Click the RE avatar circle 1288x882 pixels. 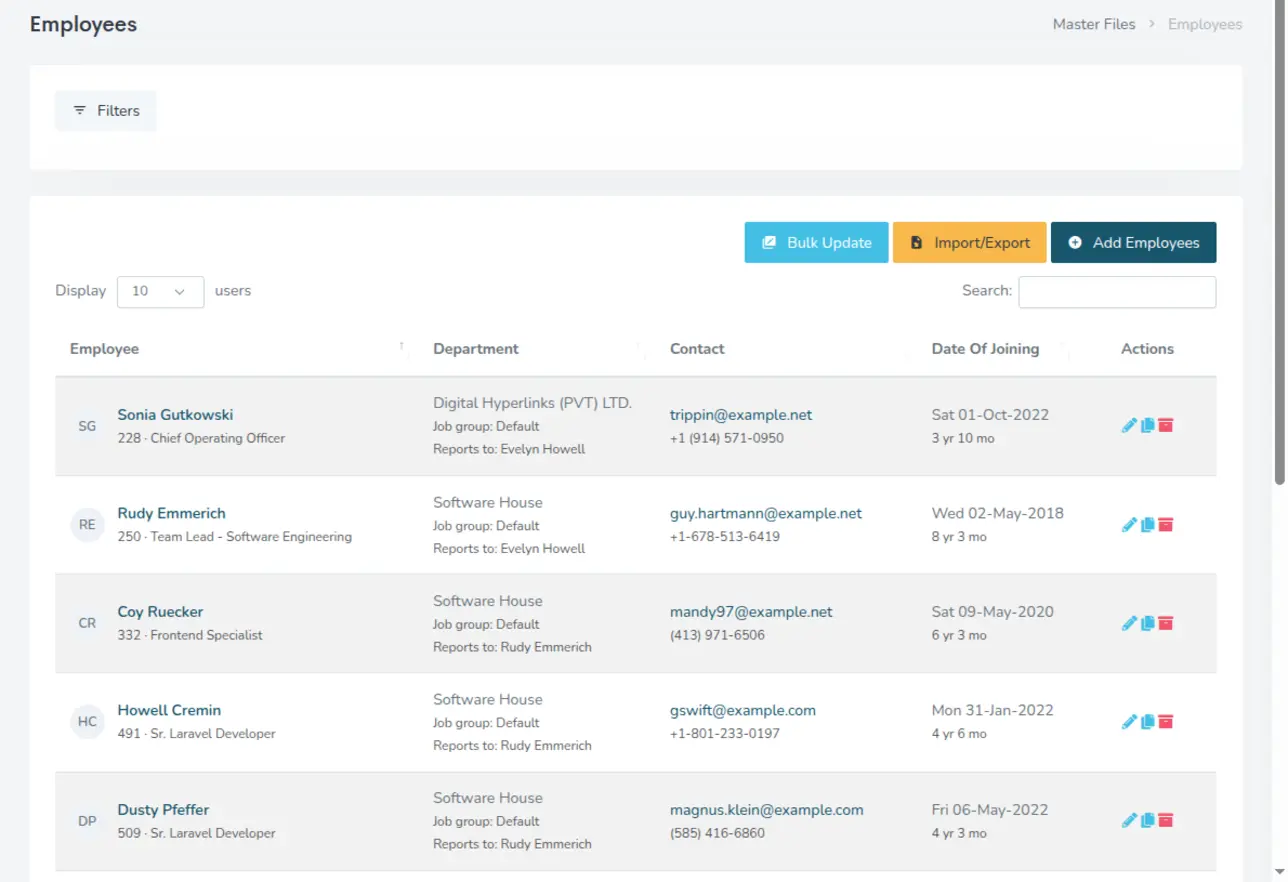[x=87, y=525]
